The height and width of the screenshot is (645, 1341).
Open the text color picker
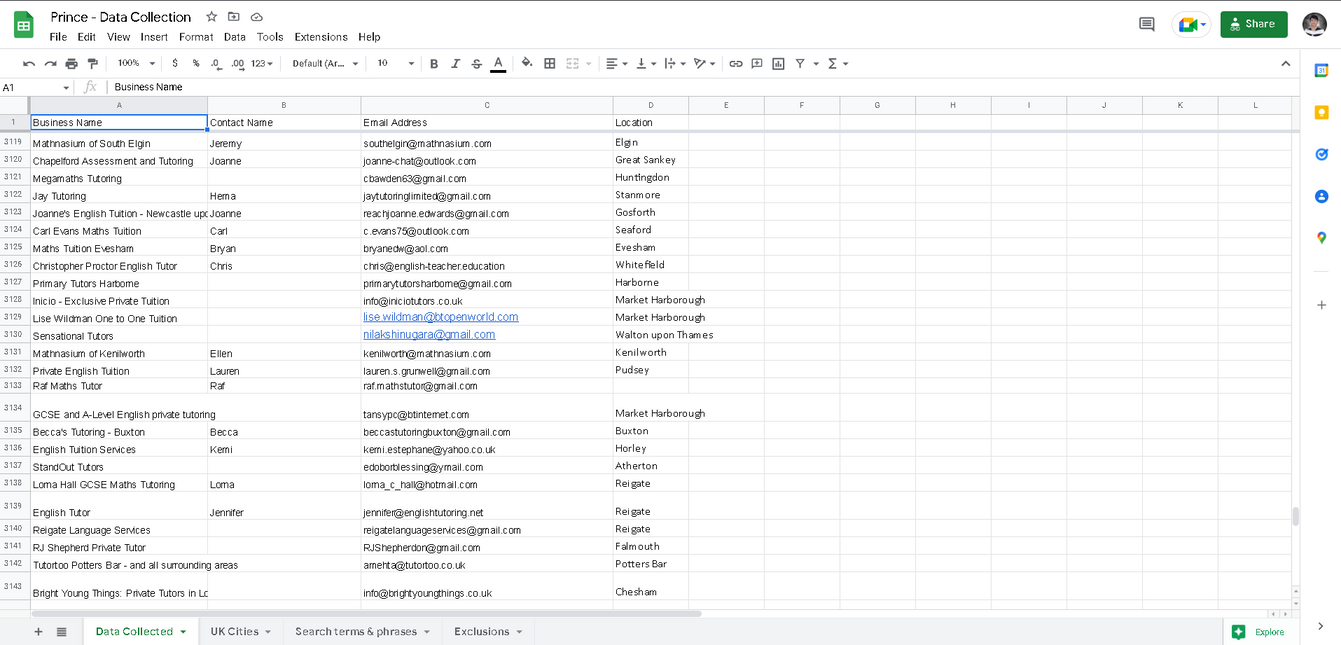[498, 63]
